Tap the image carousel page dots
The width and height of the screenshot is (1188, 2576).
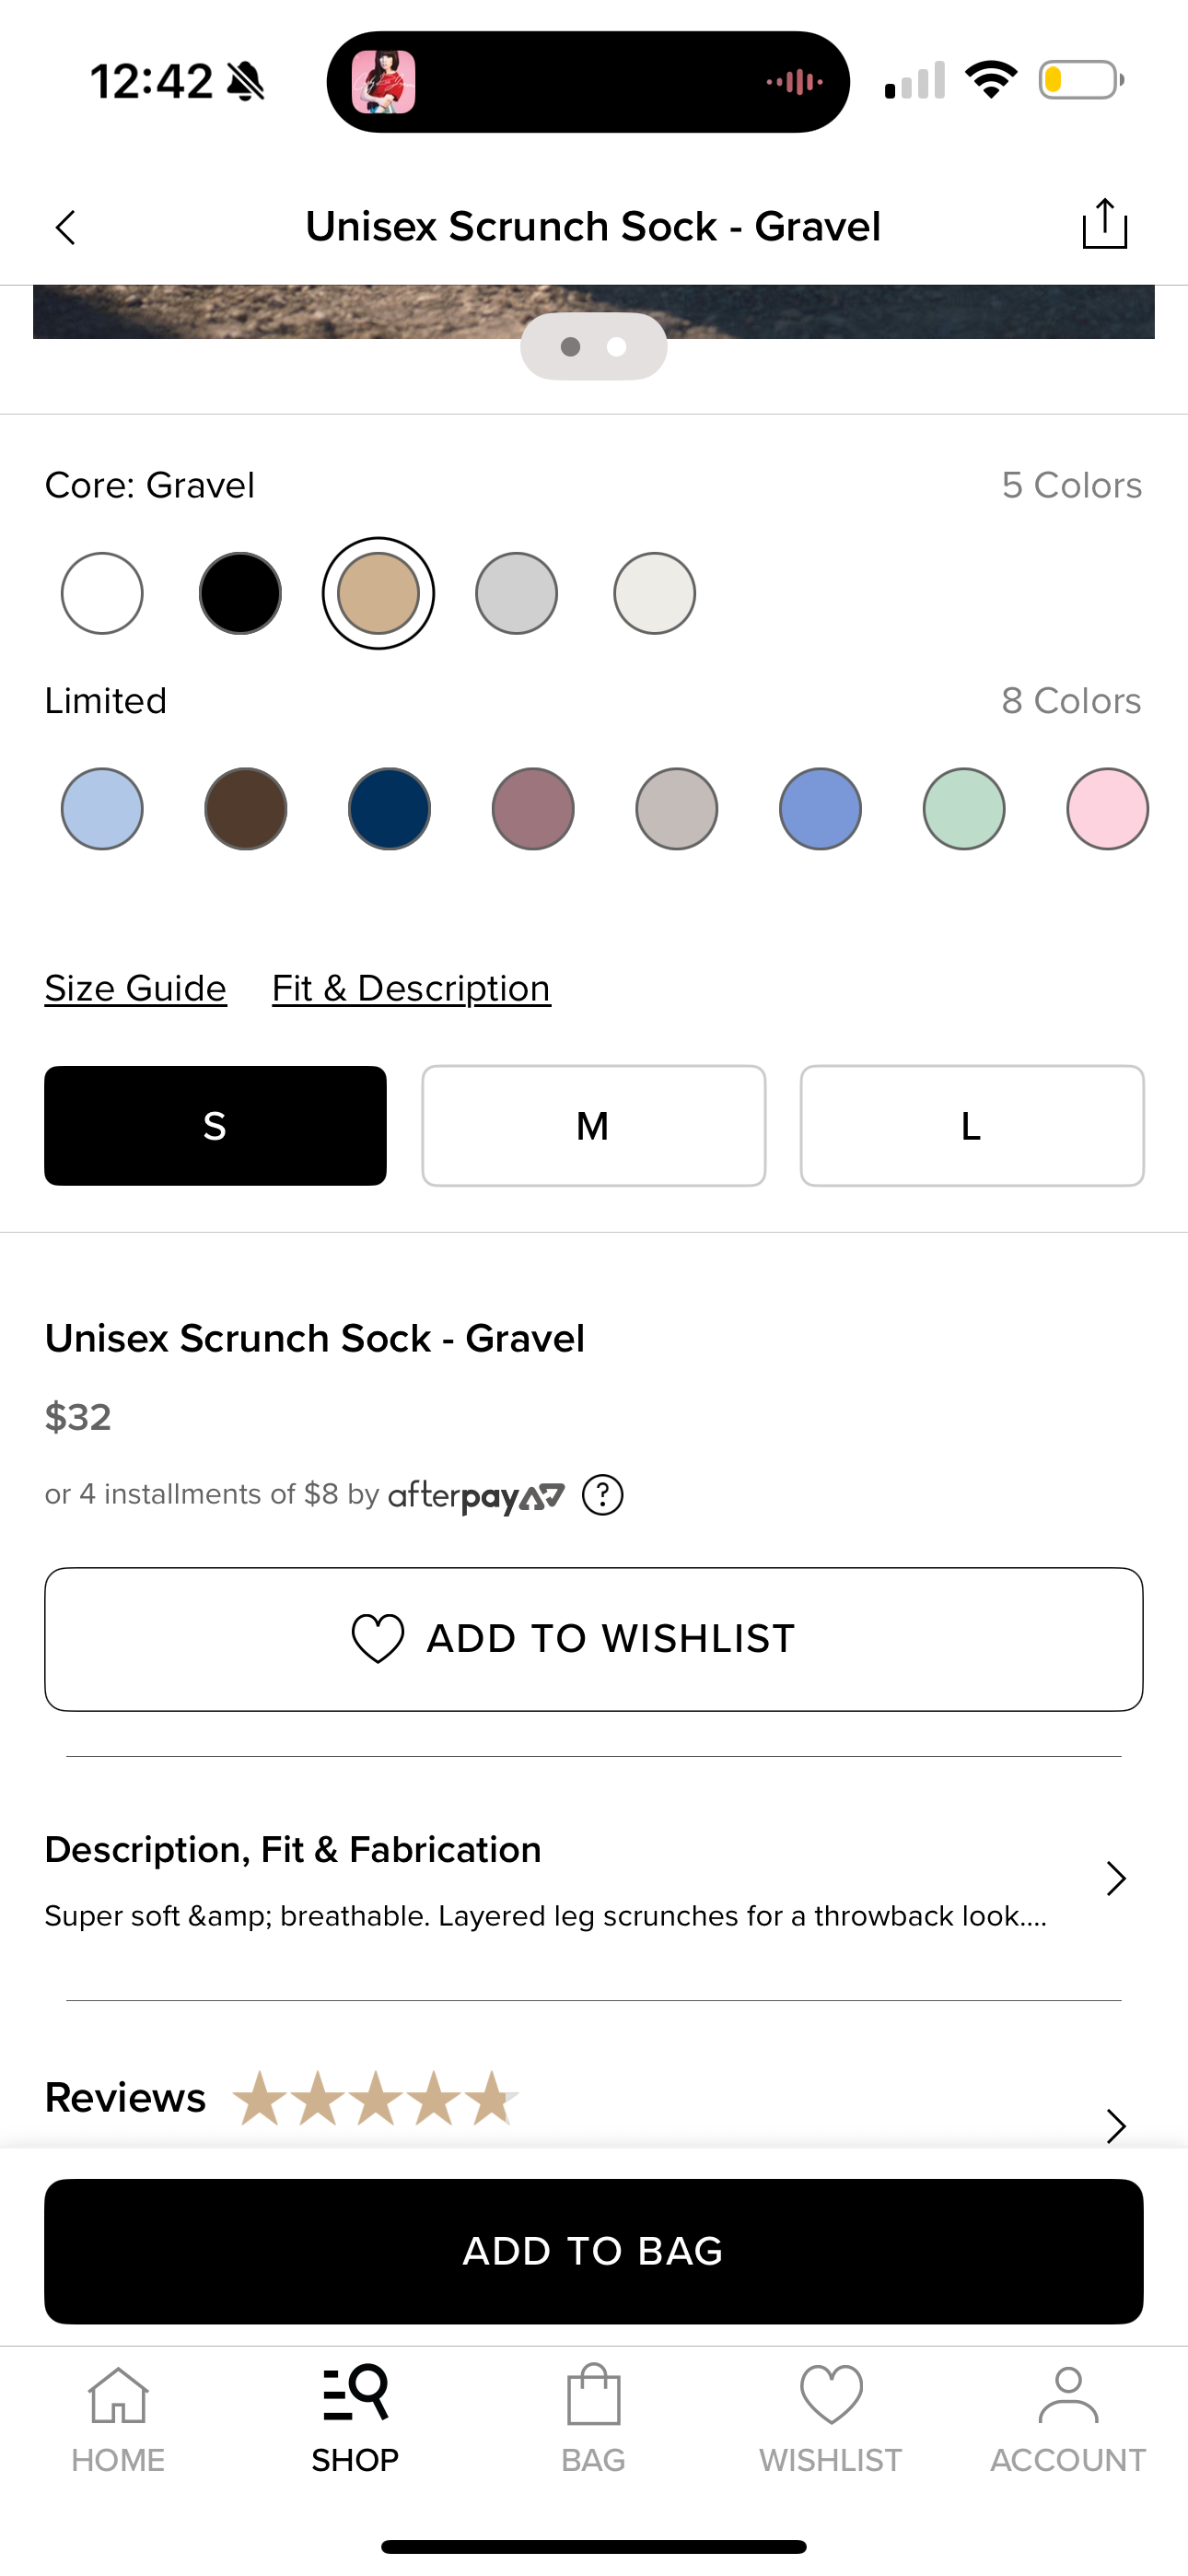pos(593,347)
